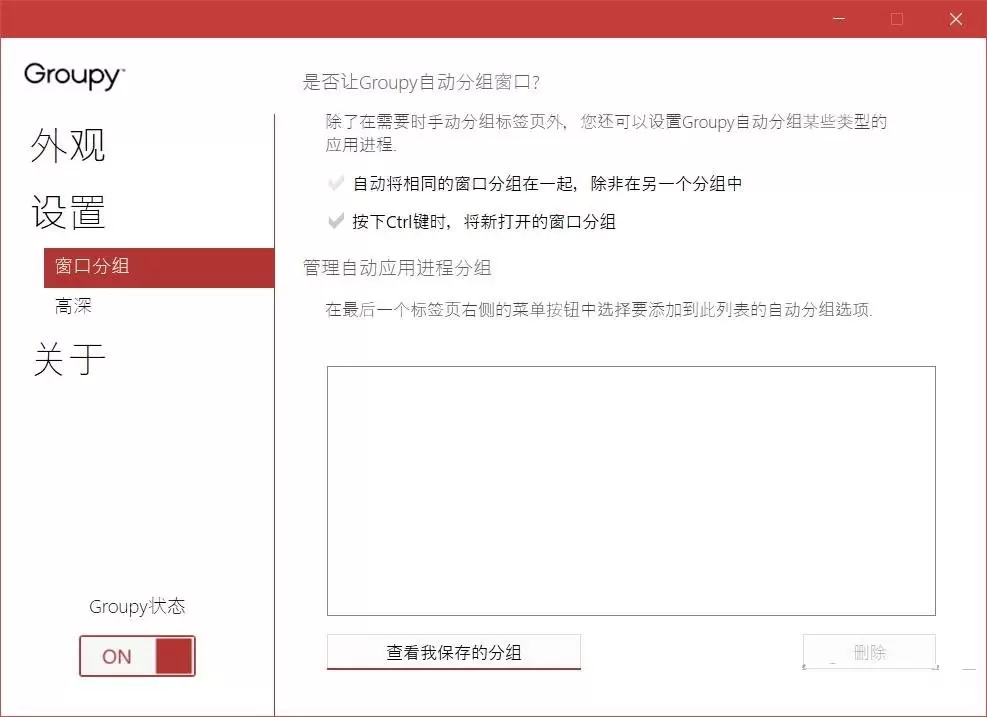The image size is (987, 717).
Task: Click the 查看我保存的分组 button
Action: (x=454, y=652)
